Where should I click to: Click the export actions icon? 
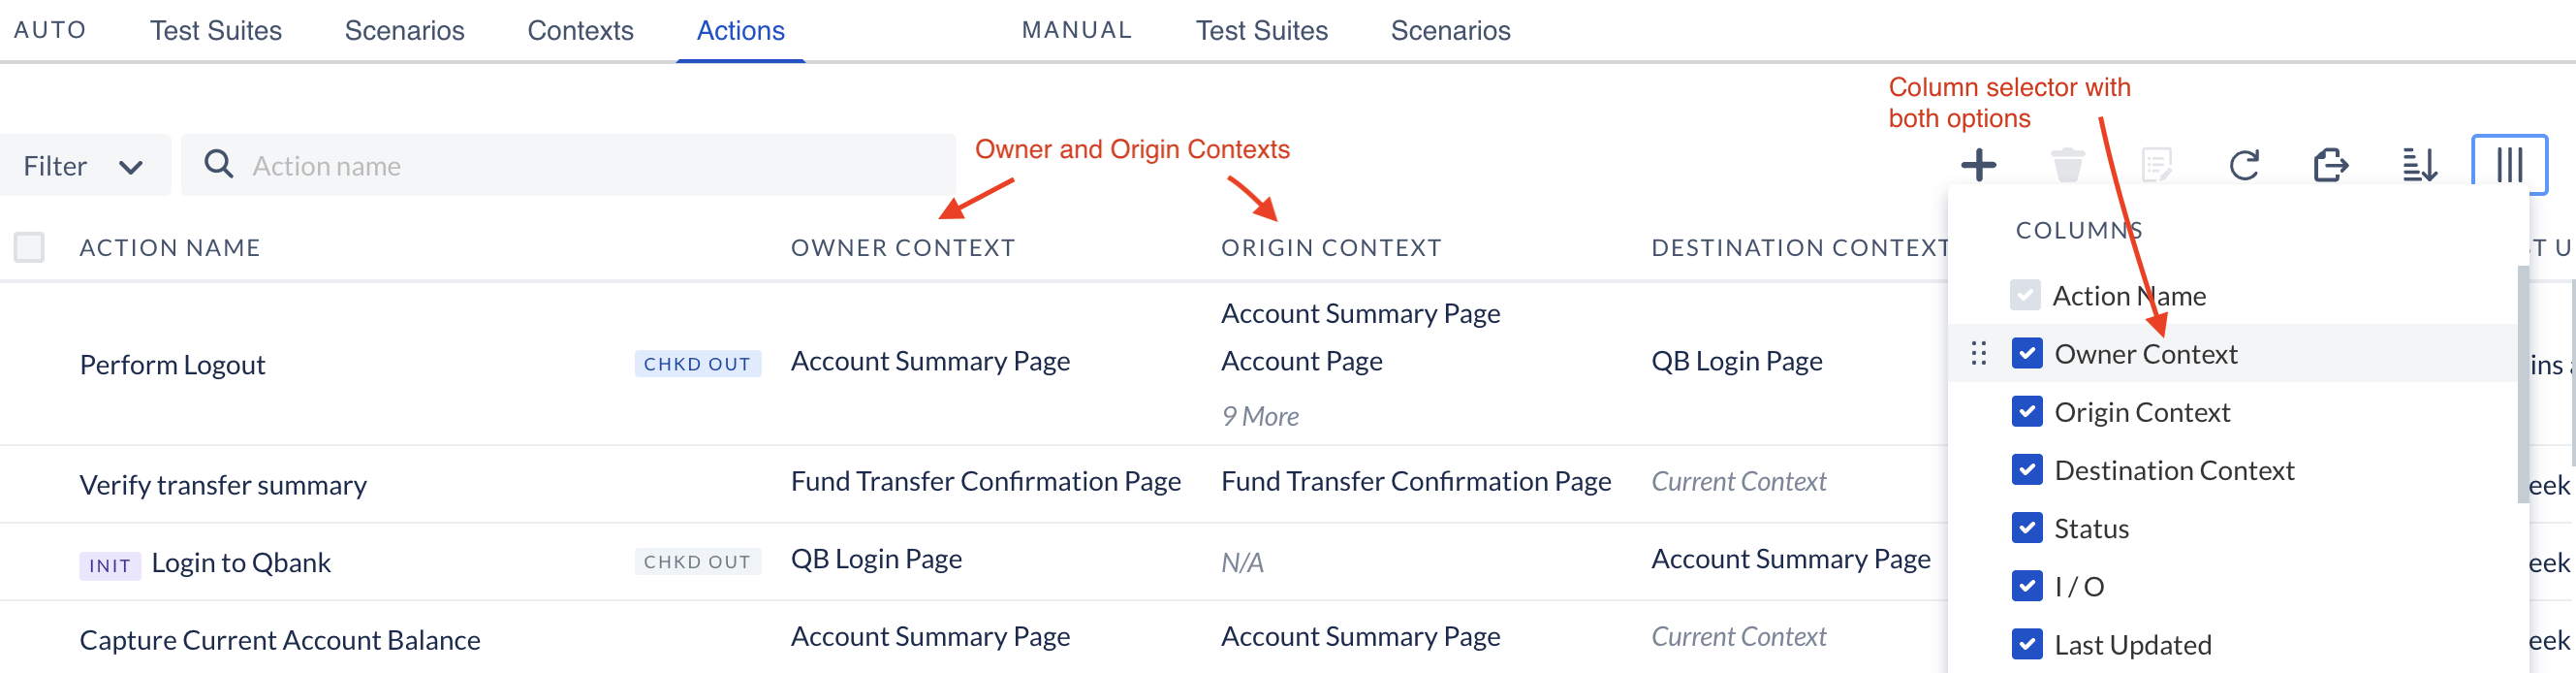point(2333,166)
